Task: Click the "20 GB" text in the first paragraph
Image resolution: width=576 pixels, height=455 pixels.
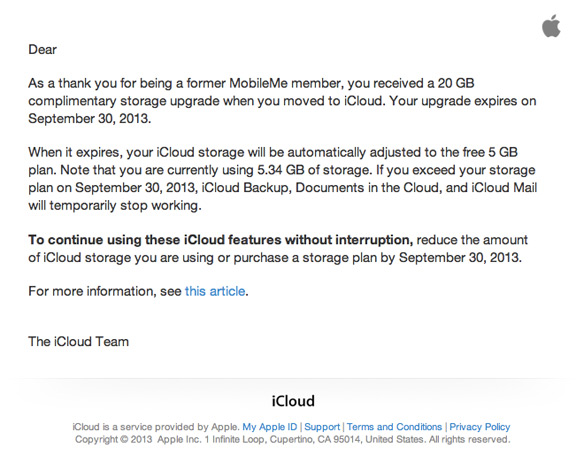Action: click(x=456, y=83)
